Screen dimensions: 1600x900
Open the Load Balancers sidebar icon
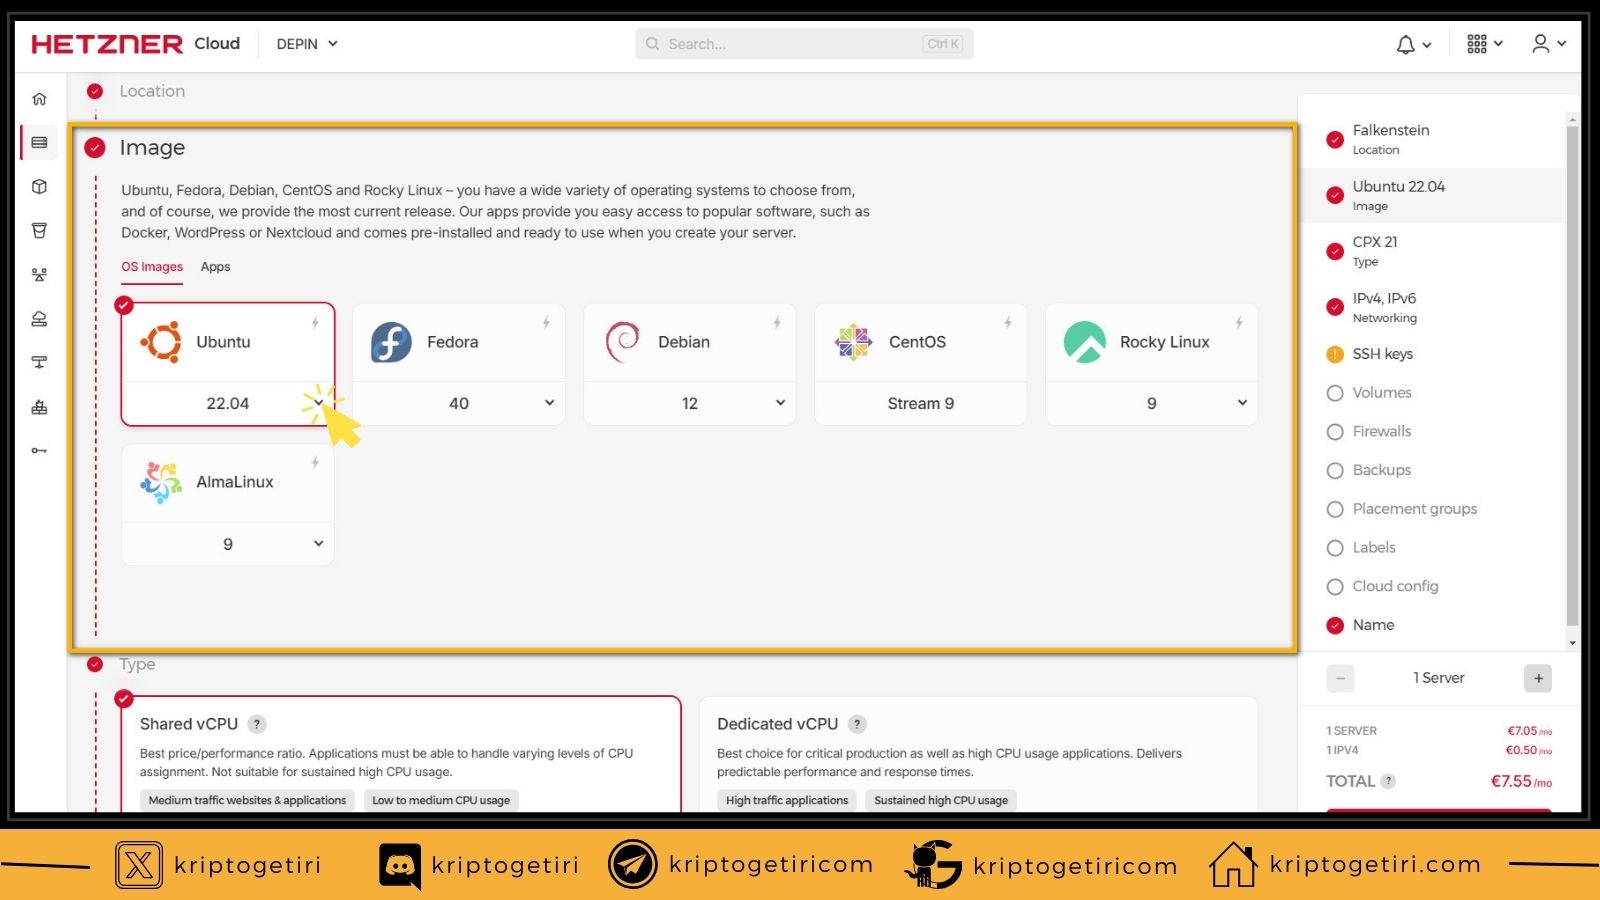point(39,275)
